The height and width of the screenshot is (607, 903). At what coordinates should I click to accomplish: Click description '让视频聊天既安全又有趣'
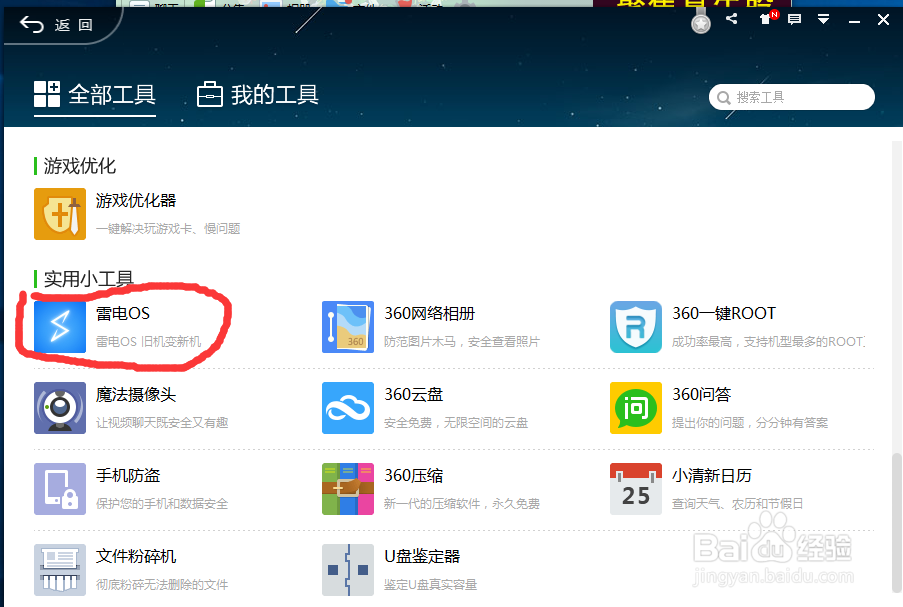[162, 423]
